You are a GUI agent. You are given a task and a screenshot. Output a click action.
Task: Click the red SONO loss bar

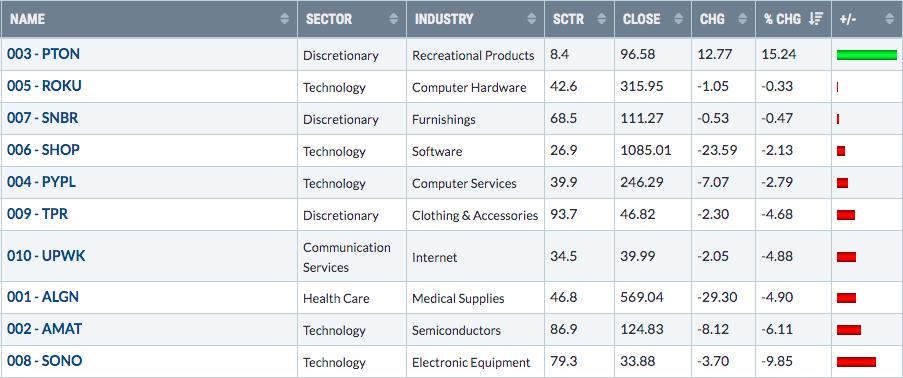856,362
